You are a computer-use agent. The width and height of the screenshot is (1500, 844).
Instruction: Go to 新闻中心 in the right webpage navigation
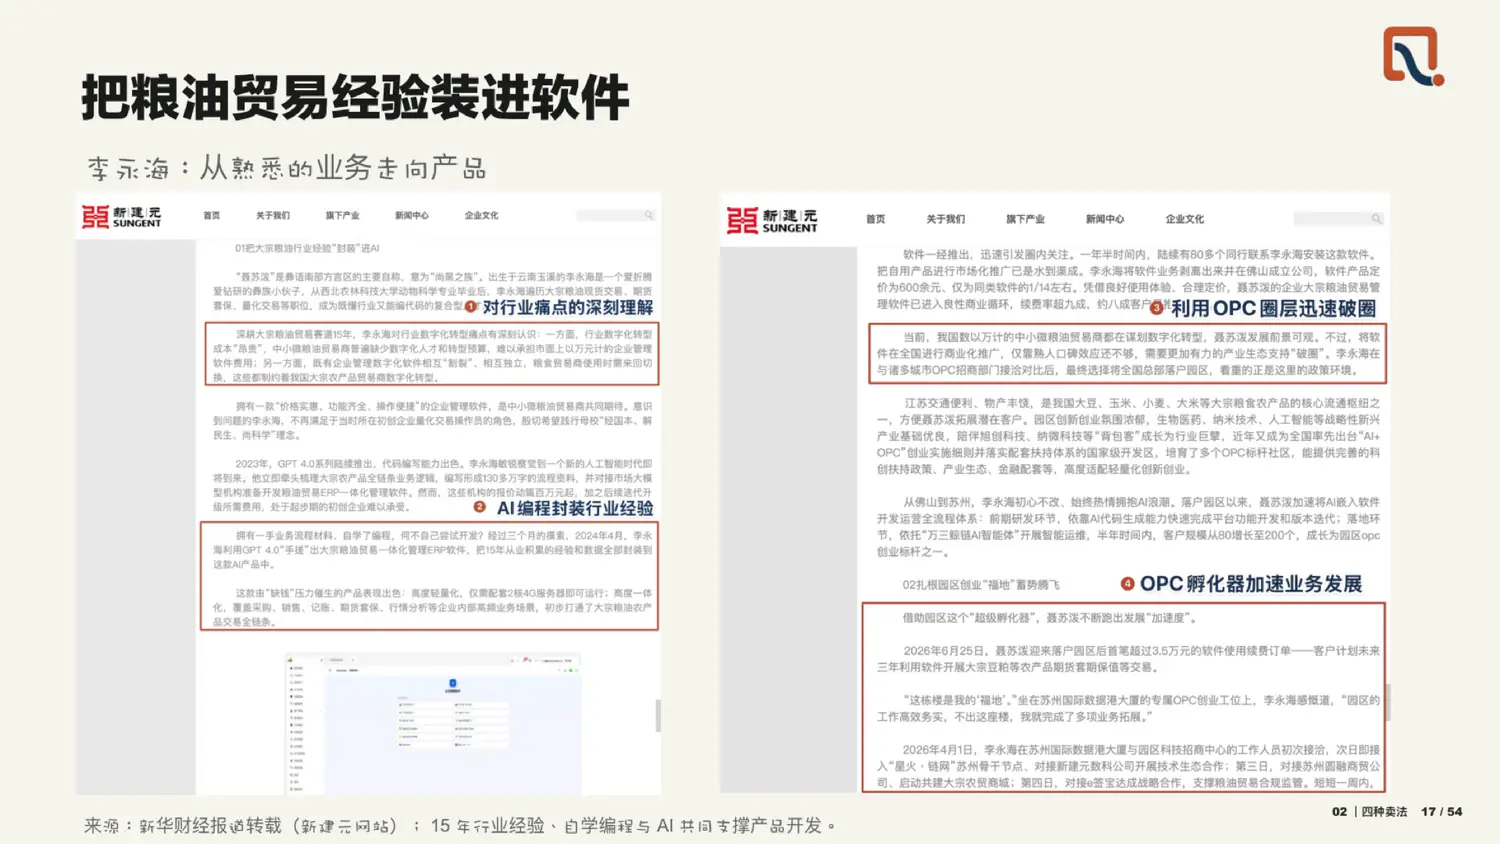(x=1105, y=219)
